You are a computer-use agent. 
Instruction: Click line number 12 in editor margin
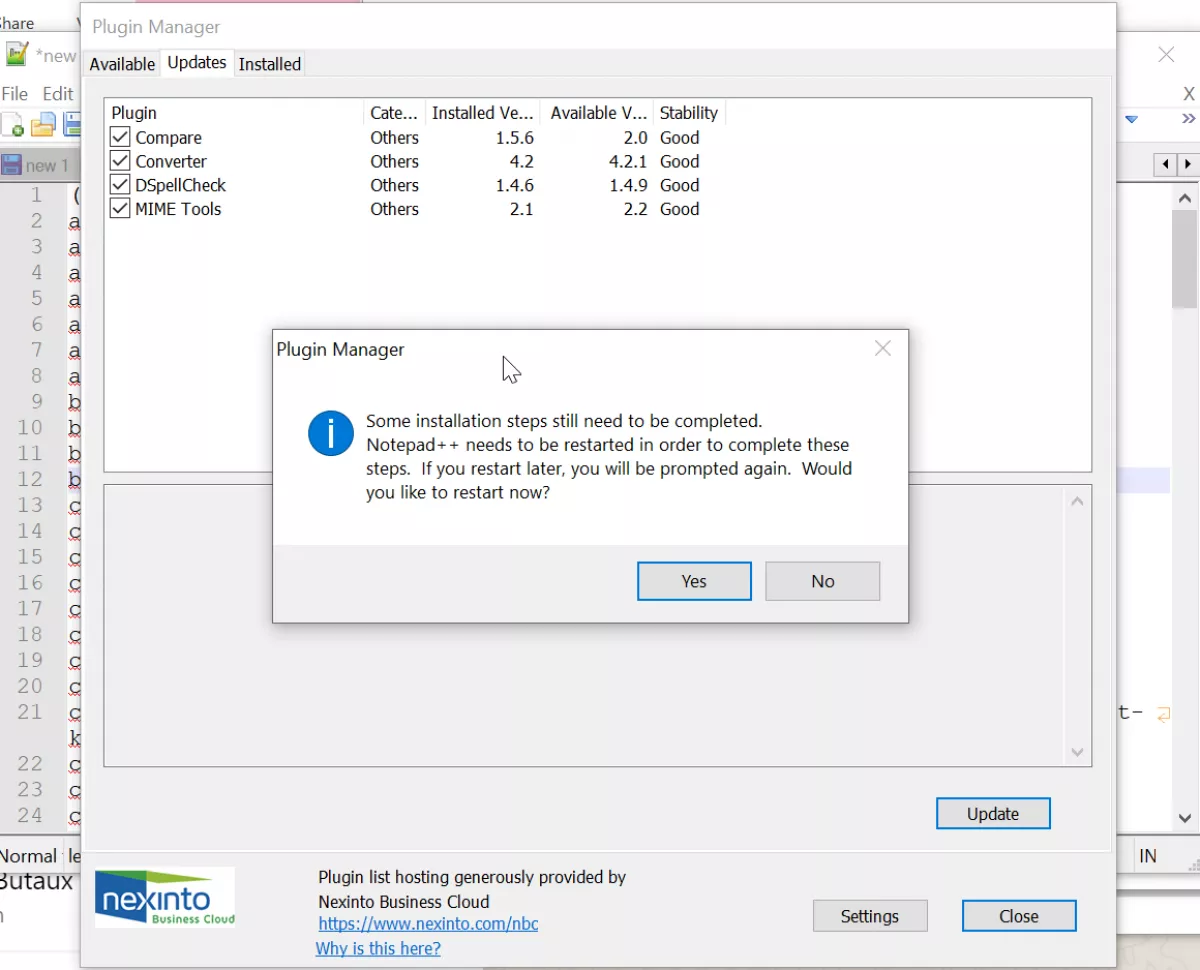[31, 479]
